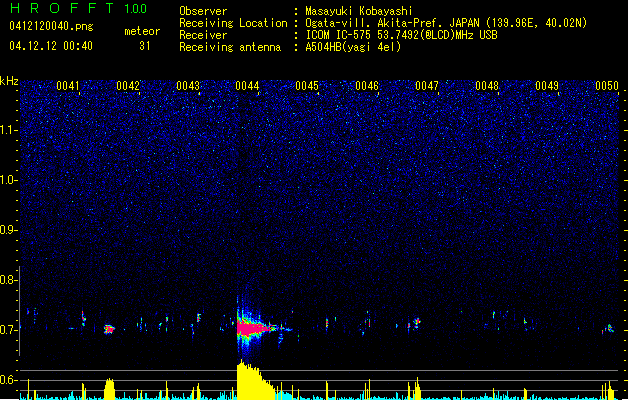This screenshot has height=400, width=629.
Task: Click observer name Masayuki Kobayashi
Action: click(359, 11)
